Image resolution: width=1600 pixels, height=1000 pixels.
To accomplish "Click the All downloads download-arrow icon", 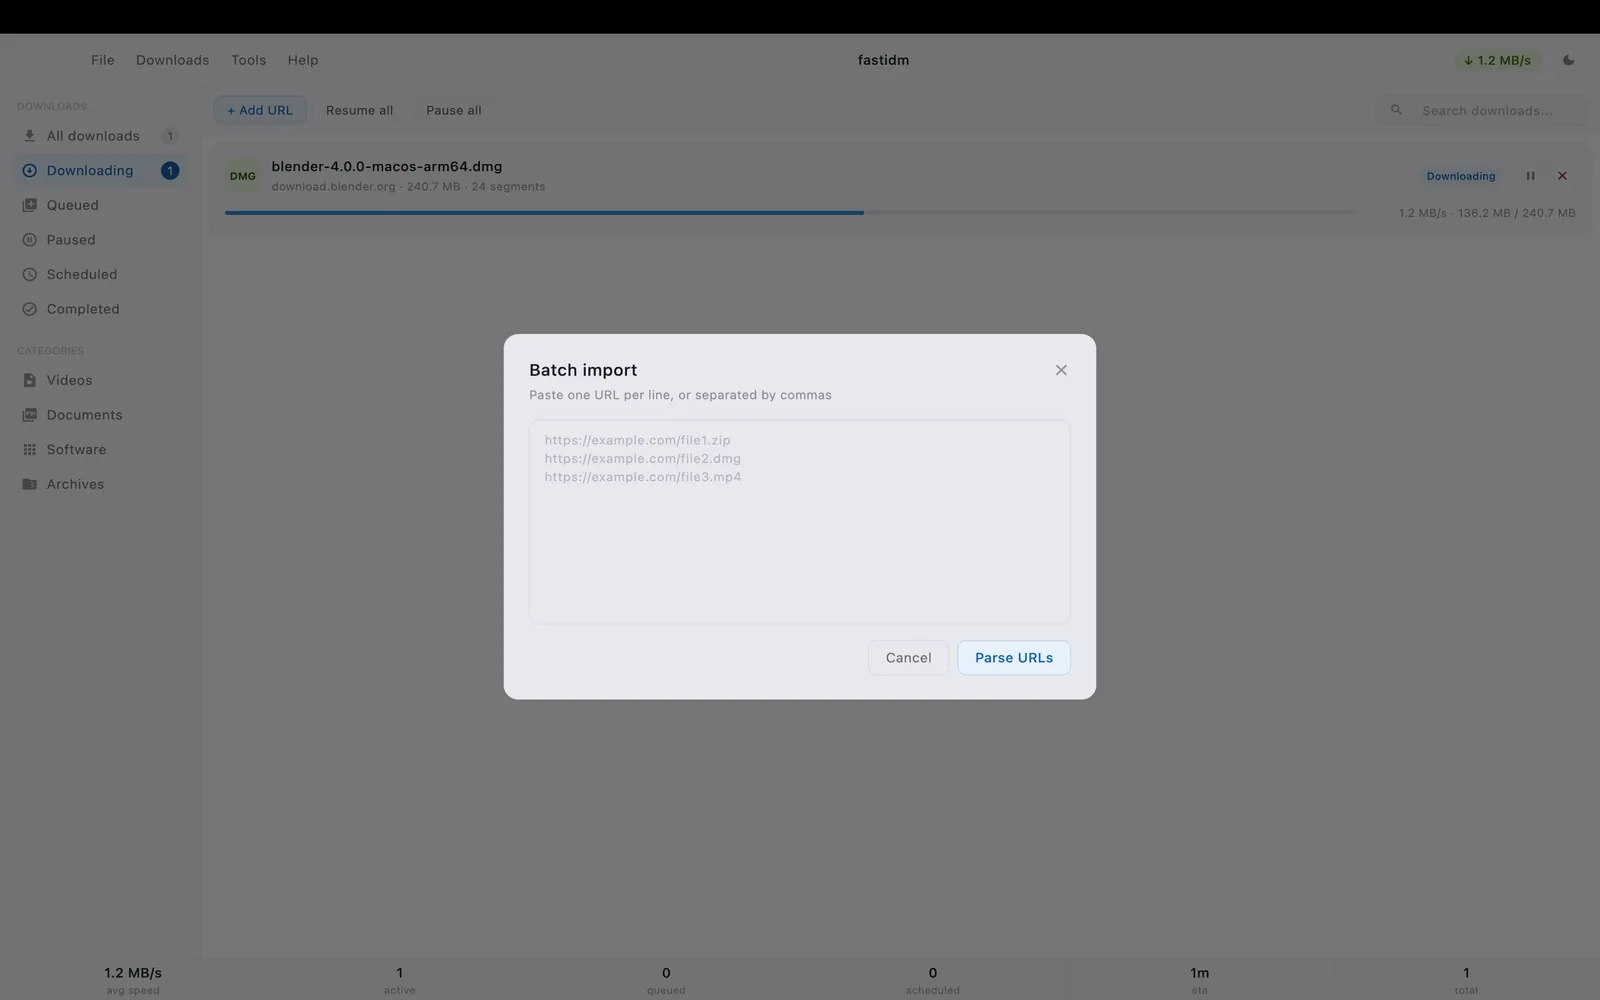I will point(30,136).
